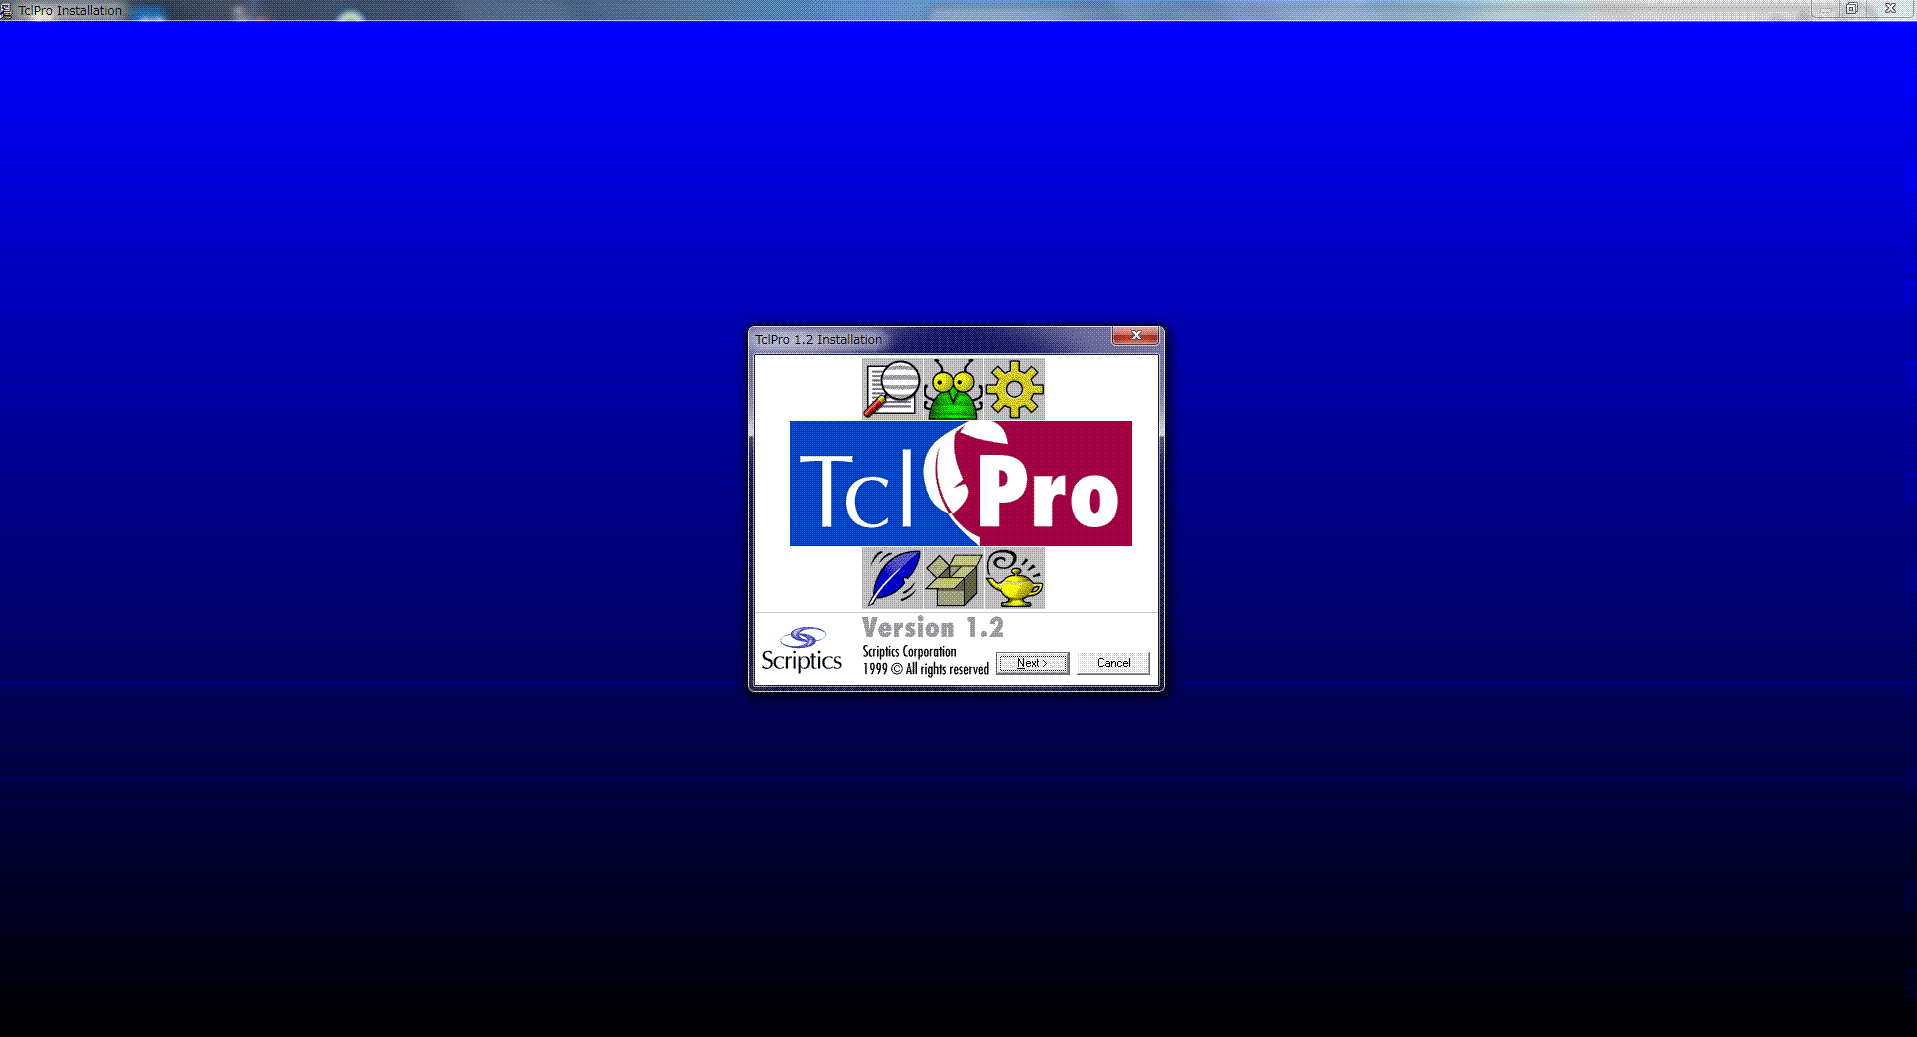
Task: Close the outer TclPro Installation window
Action: (1890, 9)
